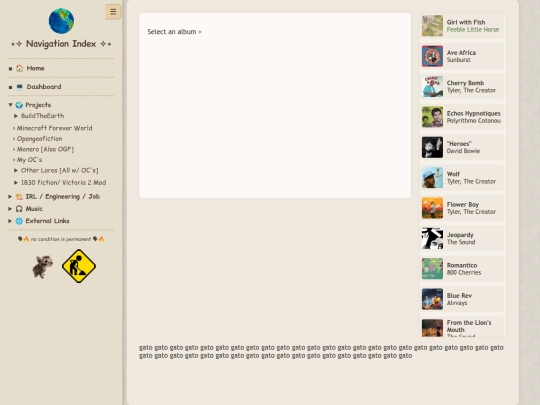Image resolution: width=540 pixels, height=405 pixels.
Task: Open the My OC's link
Action: [29, 160]
